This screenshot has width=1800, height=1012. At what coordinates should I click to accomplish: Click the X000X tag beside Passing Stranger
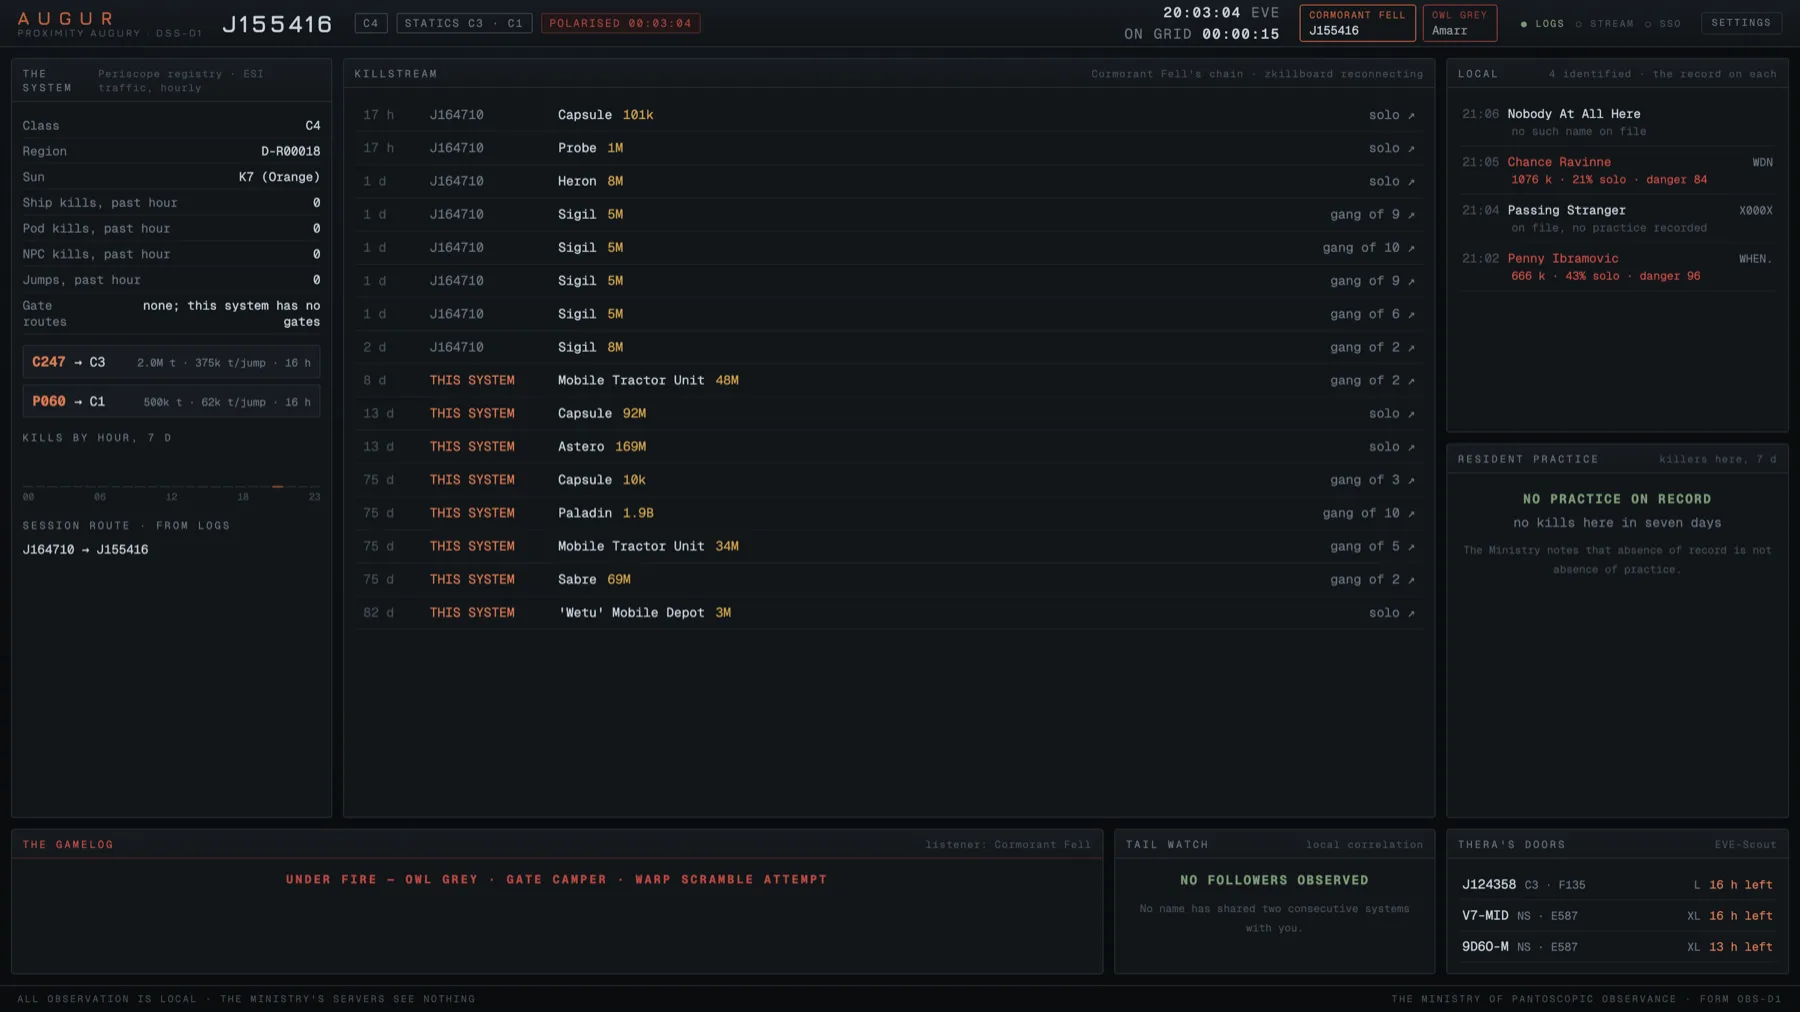(1755, 211)
